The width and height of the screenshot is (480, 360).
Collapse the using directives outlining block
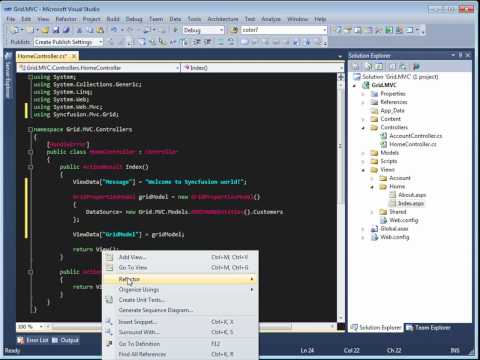click(30, 77)
